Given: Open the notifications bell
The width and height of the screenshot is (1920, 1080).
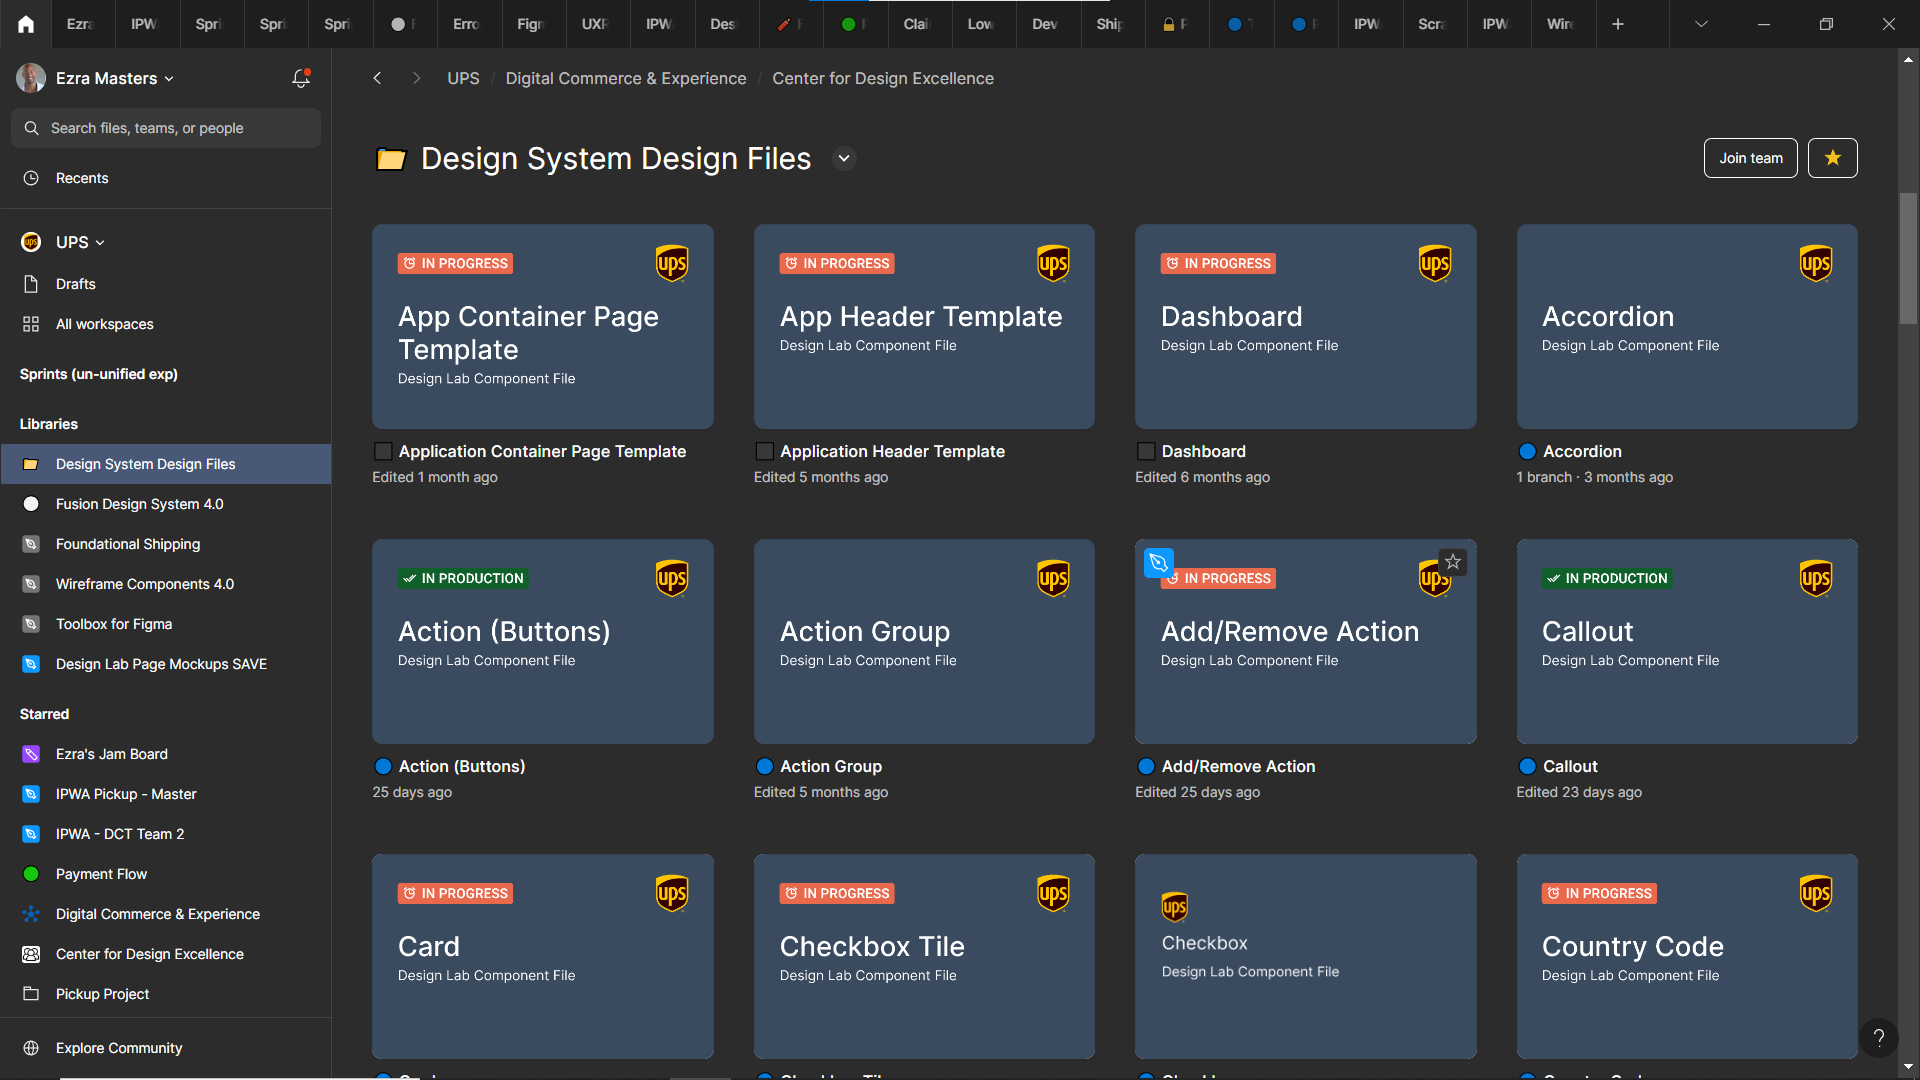Looking at the screenshot, I should point(300,78).
